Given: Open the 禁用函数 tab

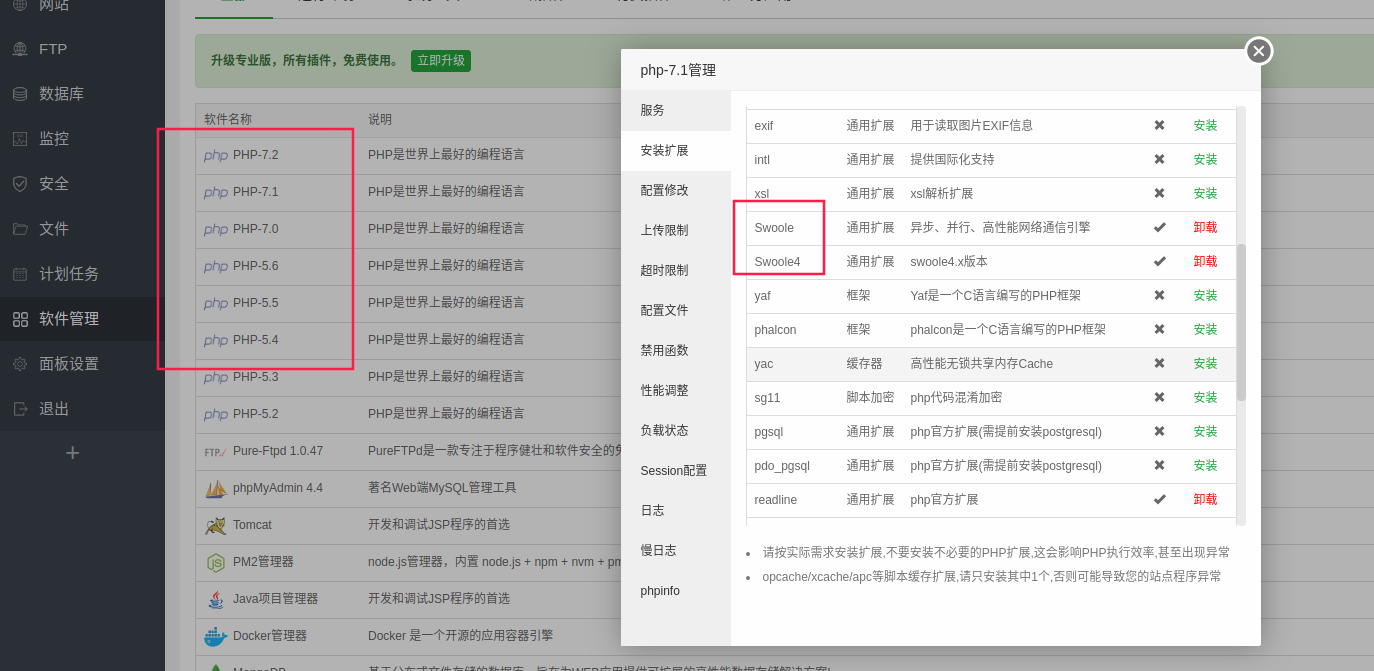Looking at the screenshot, I should click(676, 350).
